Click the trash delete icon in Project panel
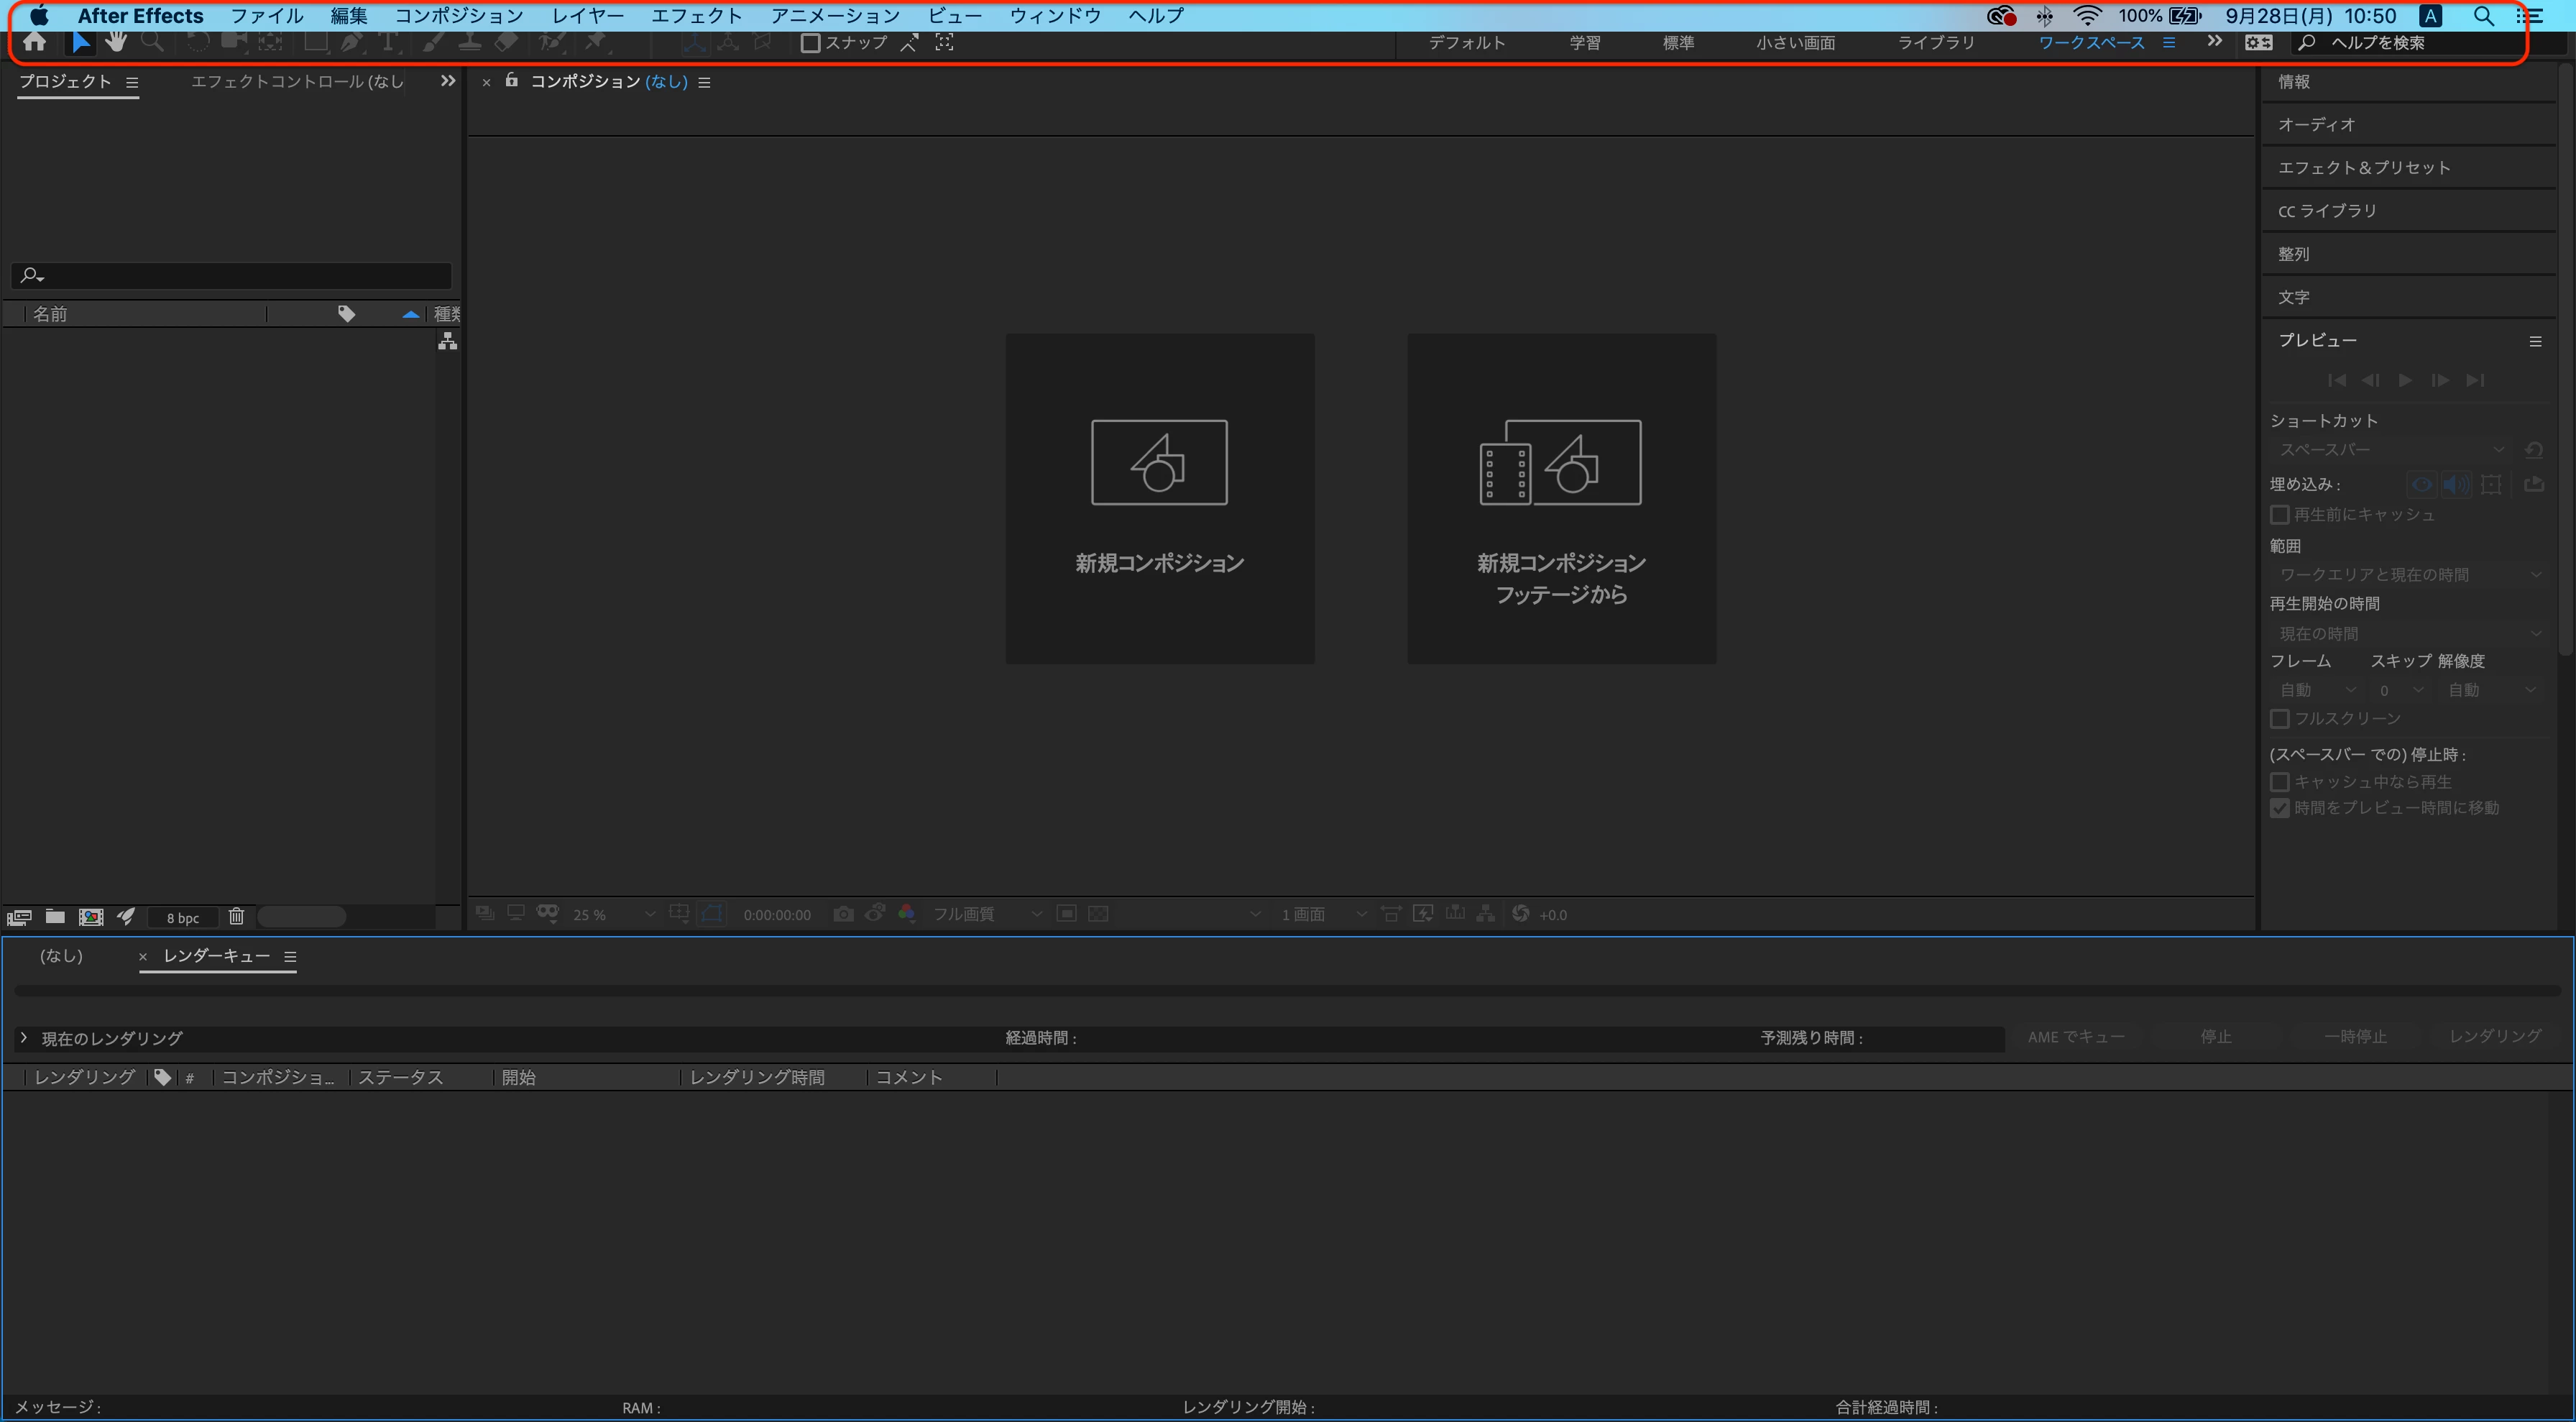Image resolution: width=2576 pixels, height=1422 pixels. click(236, 916)
